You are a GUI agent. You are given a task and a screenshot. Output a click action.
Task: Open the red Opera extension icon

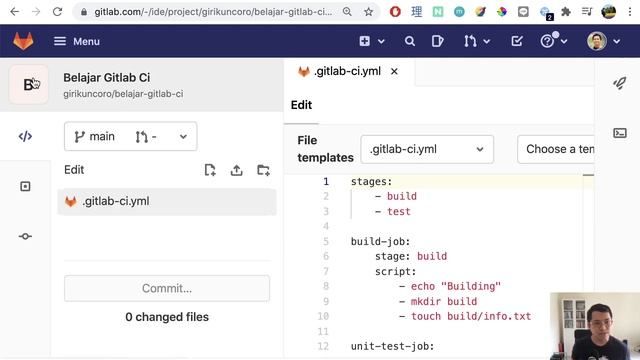pos(395,12)
